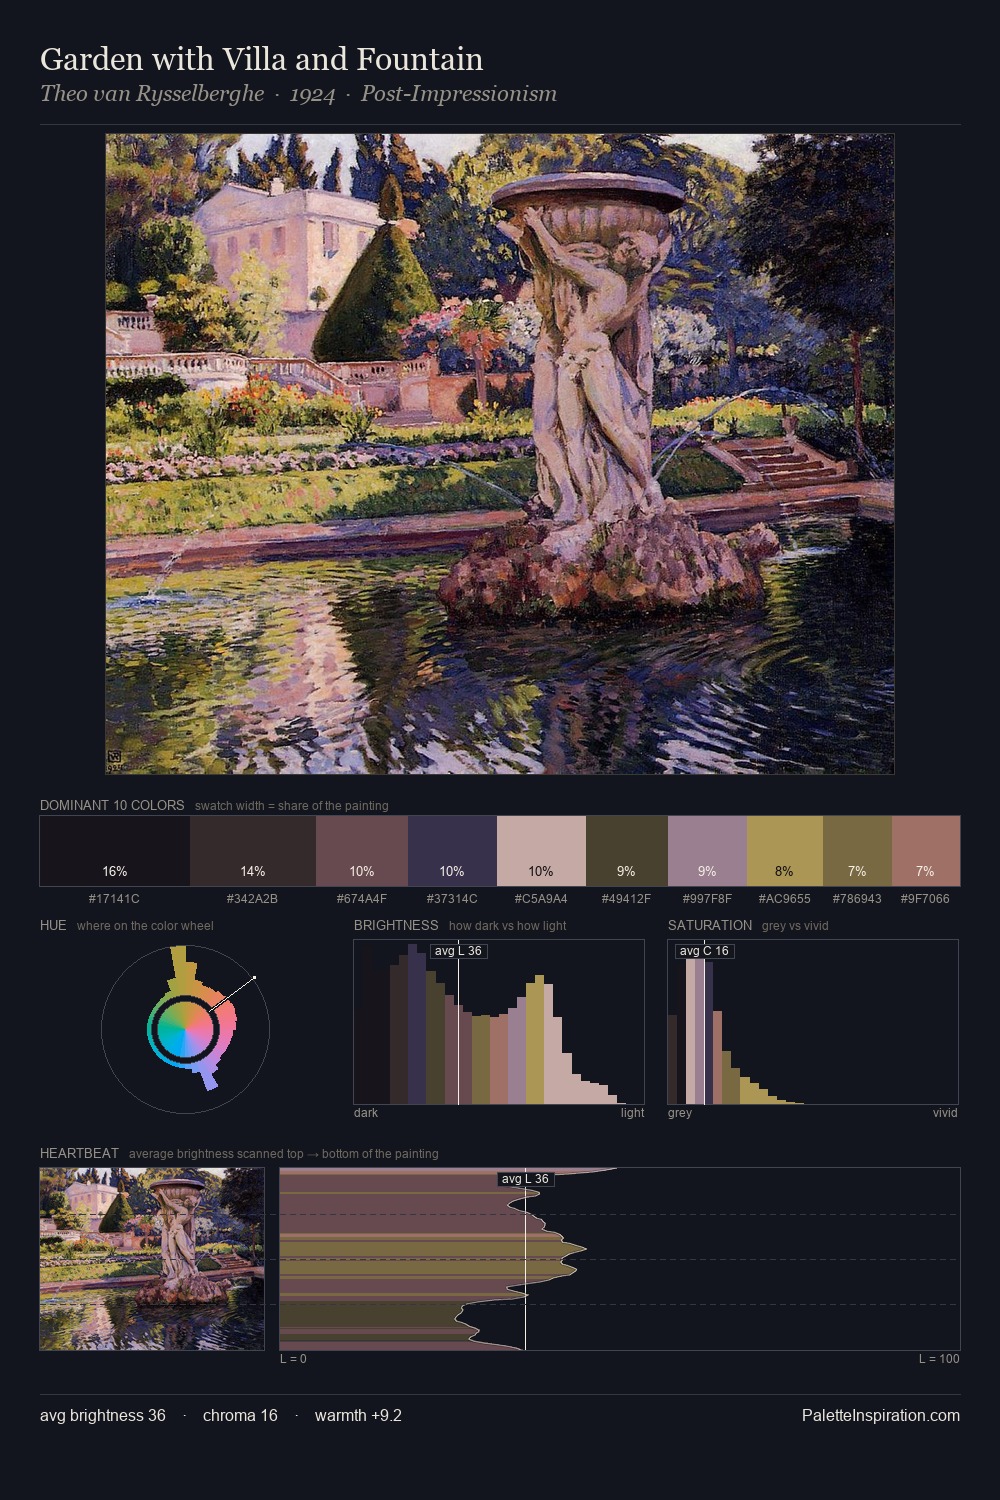Click the artist name Theo van Rysselberghe
Viewport: 1000px width, 1500px height.
click(152, 94)
